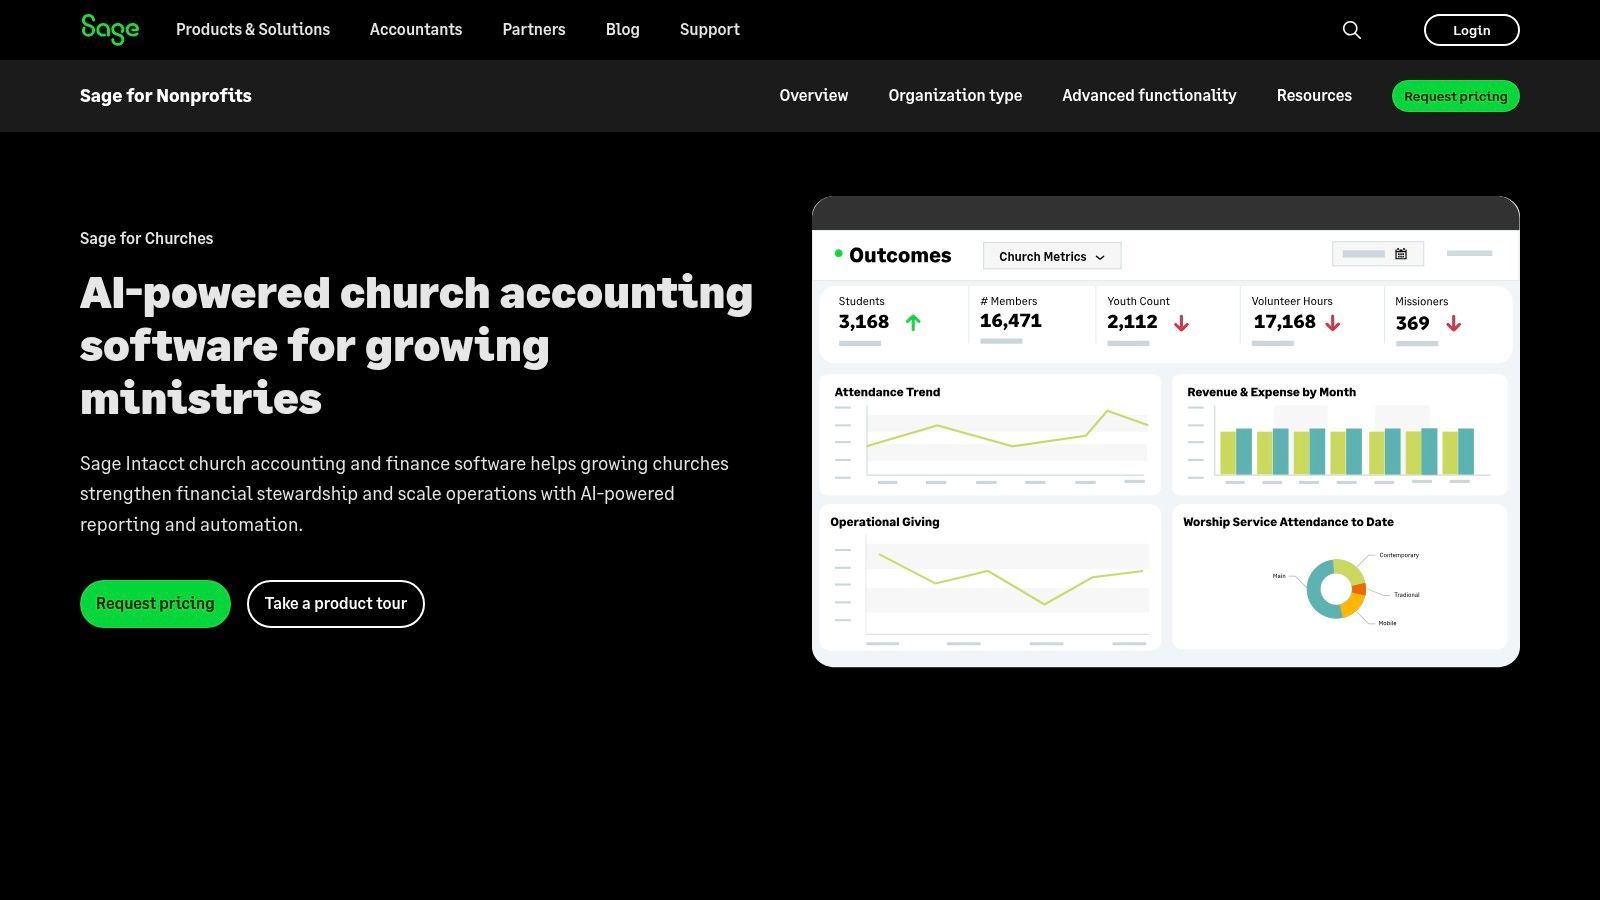
Task: Click the Sage logo
Action: pos(109,29)
